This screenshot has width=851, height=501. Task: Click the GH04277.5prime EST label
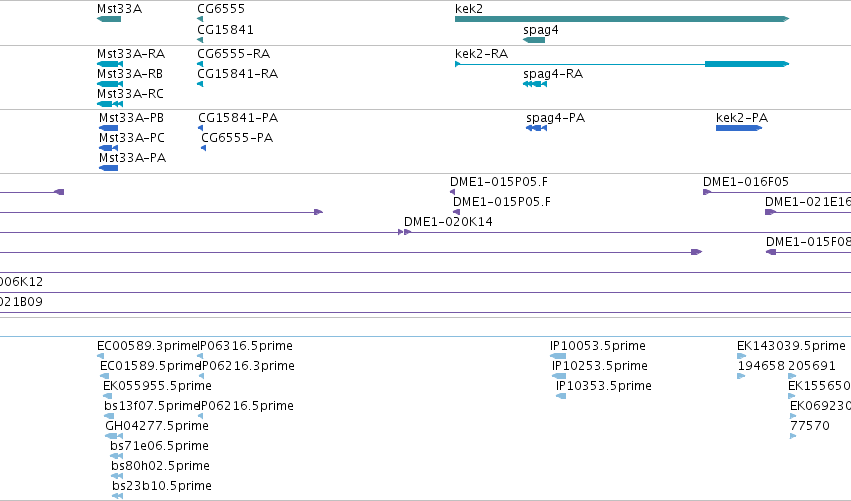(x=157, y=426)
